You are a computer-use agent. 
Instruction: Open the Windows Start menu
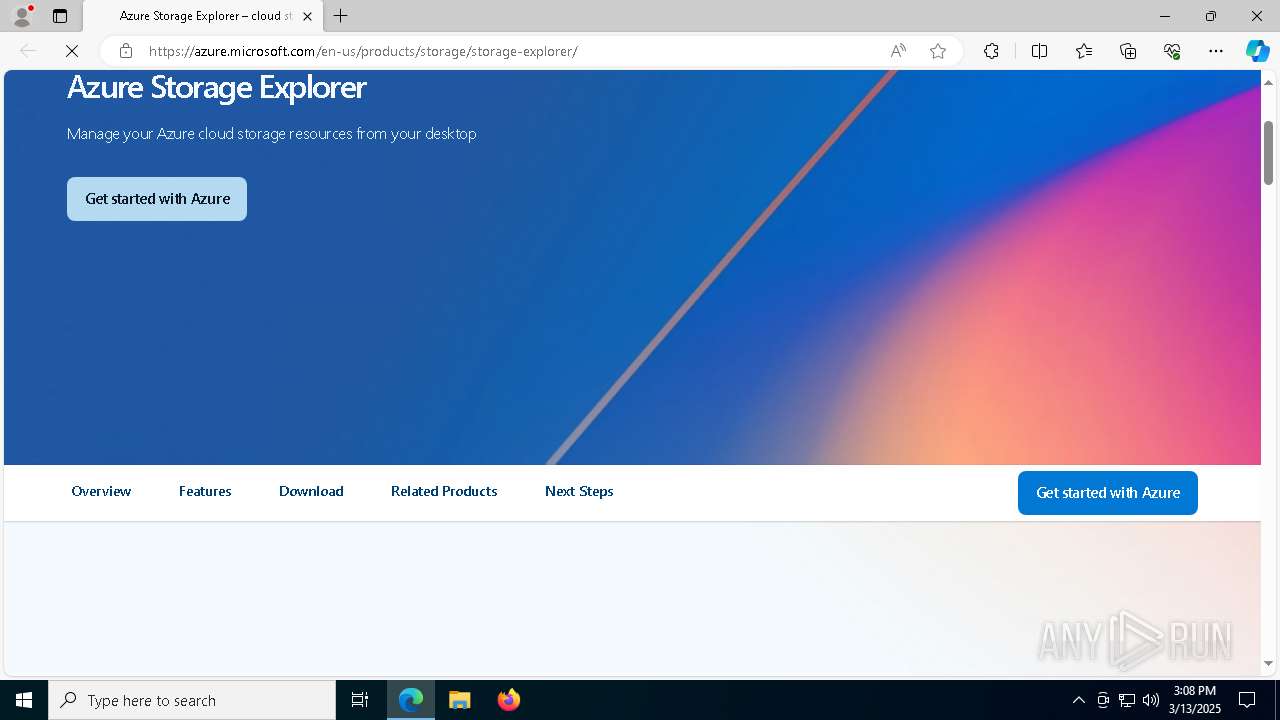pyautogui.click(x=24, y=700)
